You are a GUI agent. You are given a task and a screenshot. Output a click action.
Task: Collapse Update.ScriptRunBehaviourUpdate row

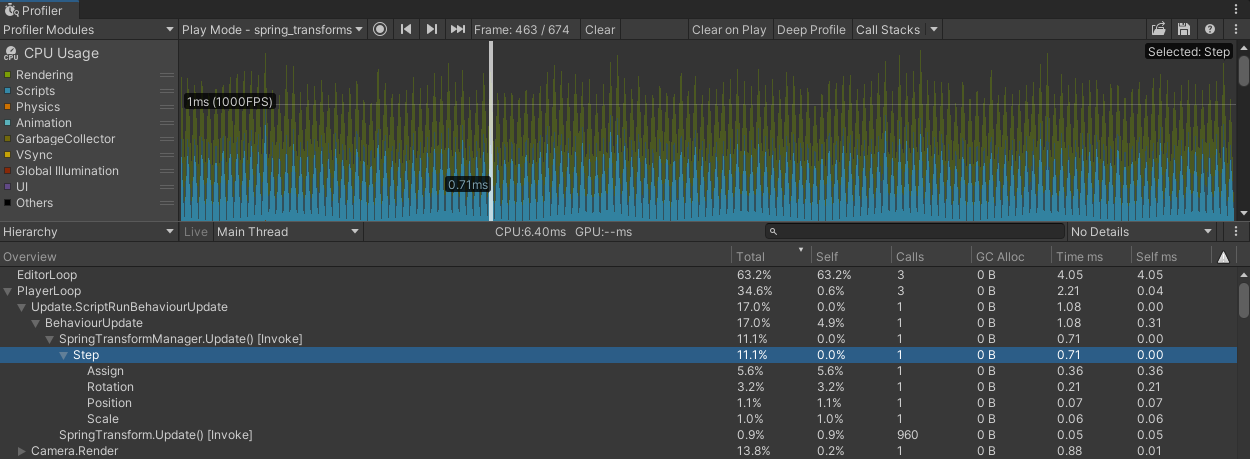22,307
